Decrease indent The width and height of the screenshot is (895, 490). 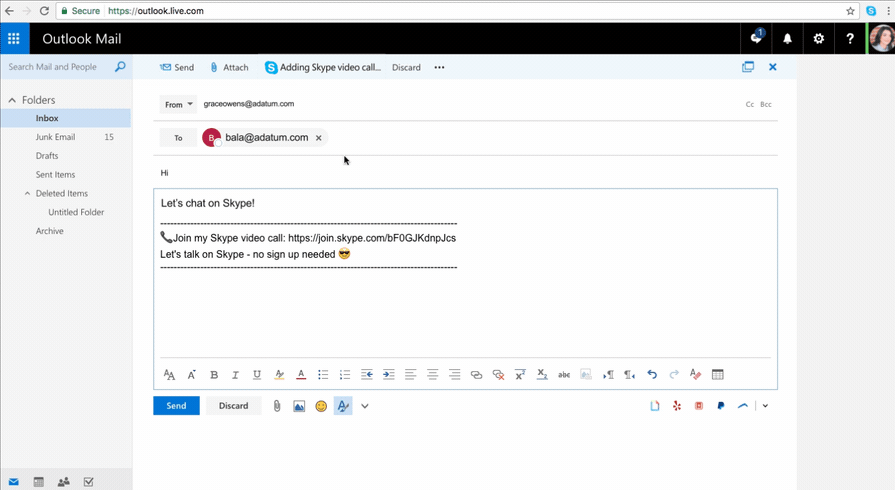[x=366, y=375]
